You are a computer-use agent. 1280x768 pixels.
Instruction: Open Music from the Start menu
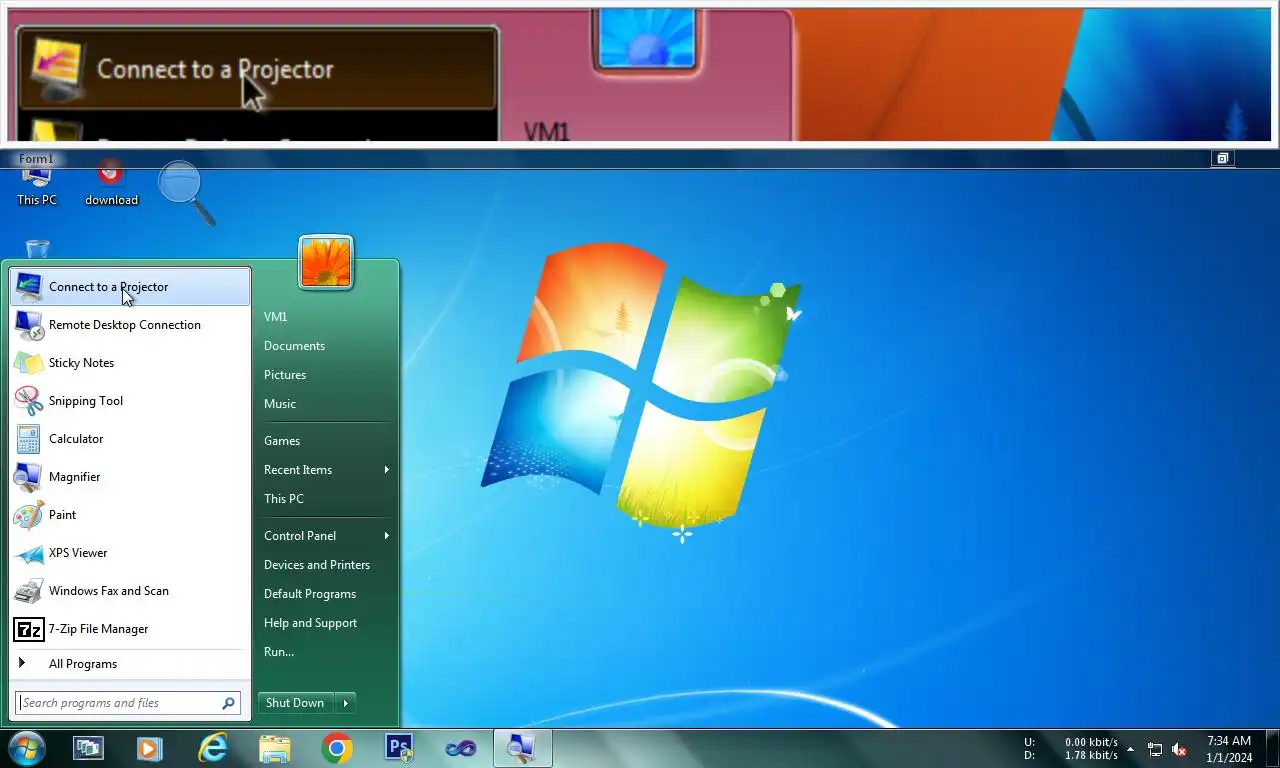pyautogui.click(x=280, y=404)
